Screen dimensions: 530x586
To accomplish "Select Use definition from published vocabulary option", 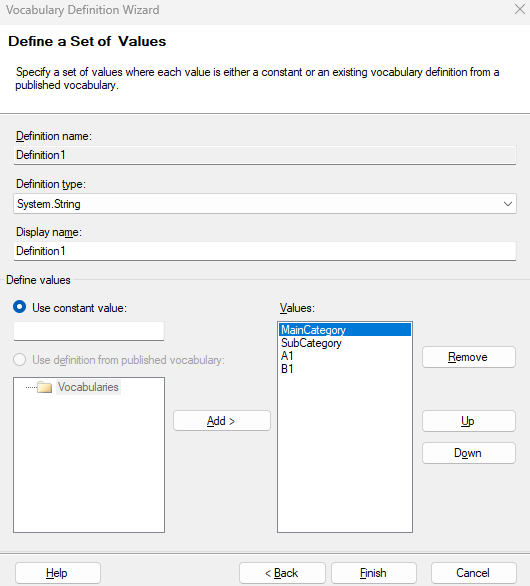I will [x=19, y=360].
